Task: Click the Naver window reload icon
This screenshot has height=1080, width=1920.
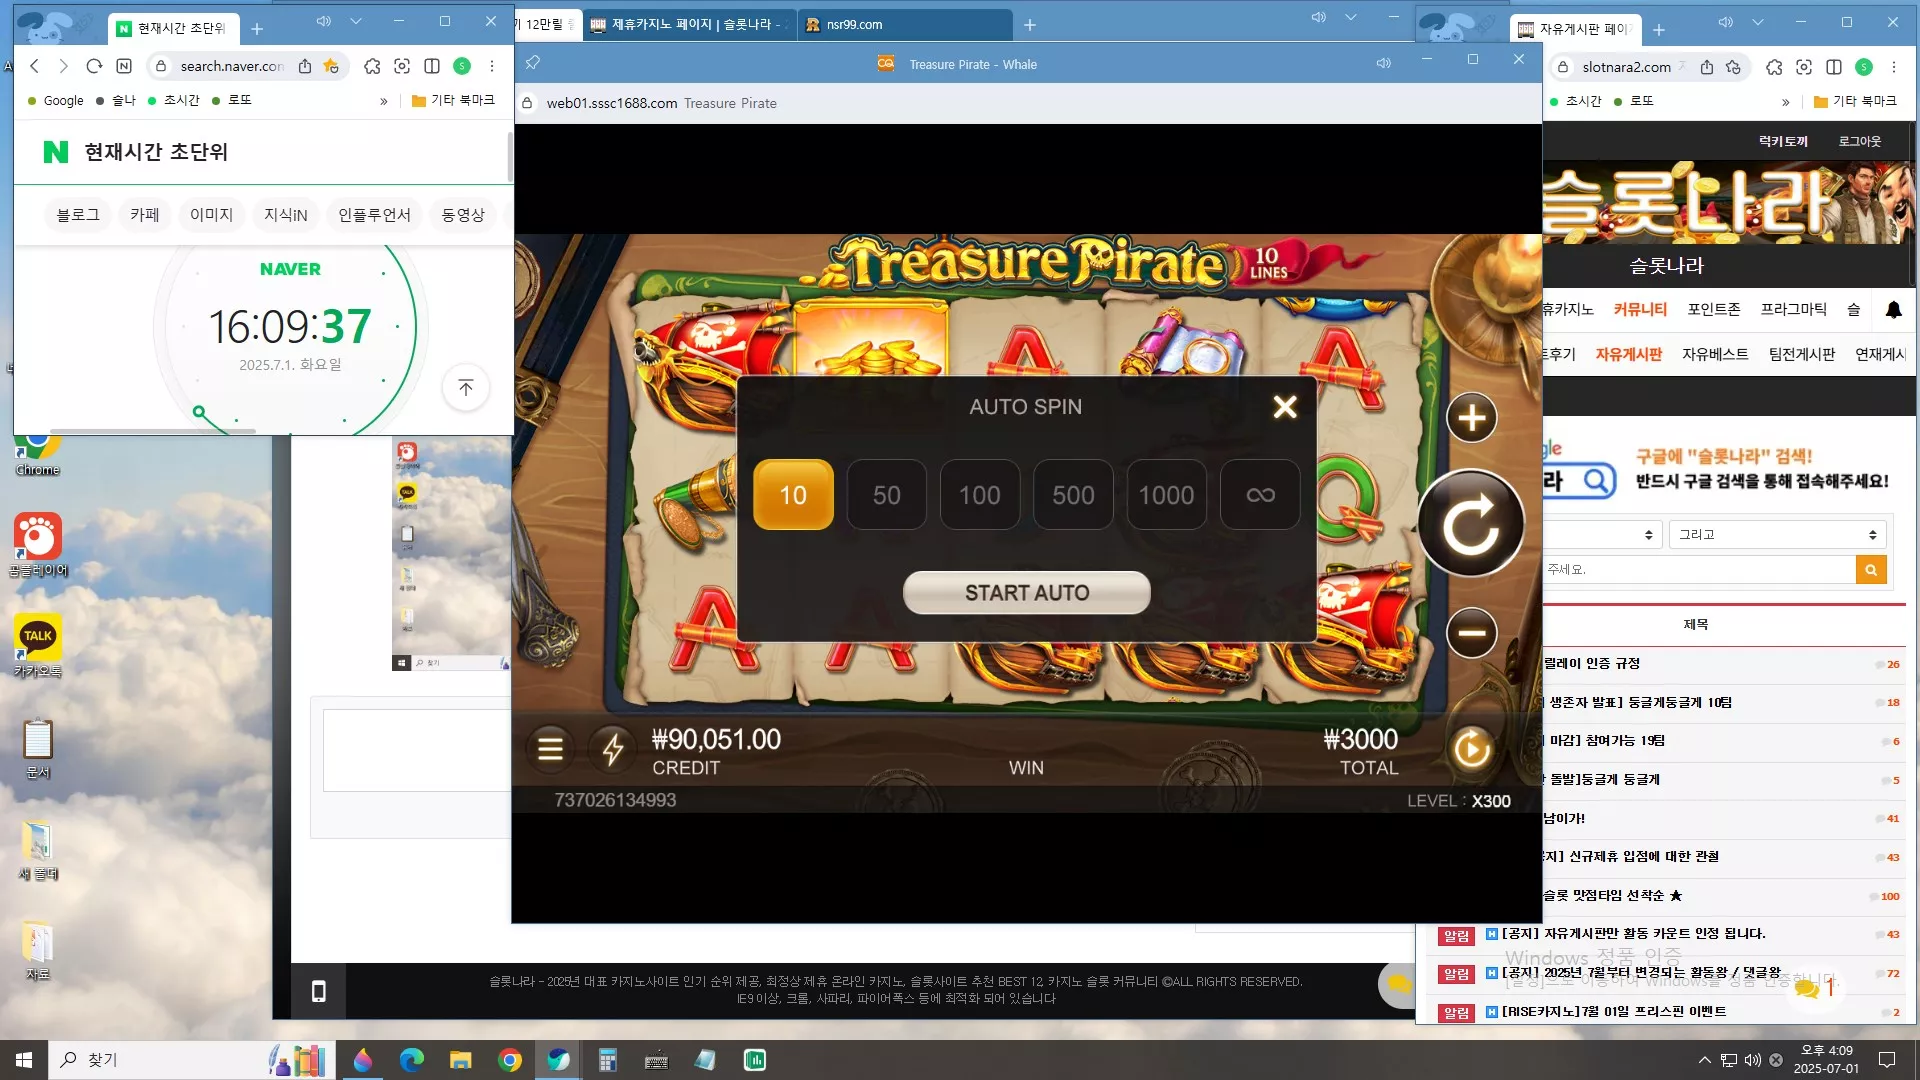Action: 94,66
